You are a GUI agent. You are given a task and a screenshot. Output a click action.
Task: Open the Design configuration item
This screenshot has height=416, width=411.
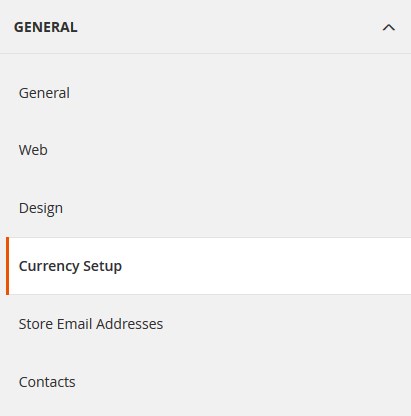(x=41, y=209)
